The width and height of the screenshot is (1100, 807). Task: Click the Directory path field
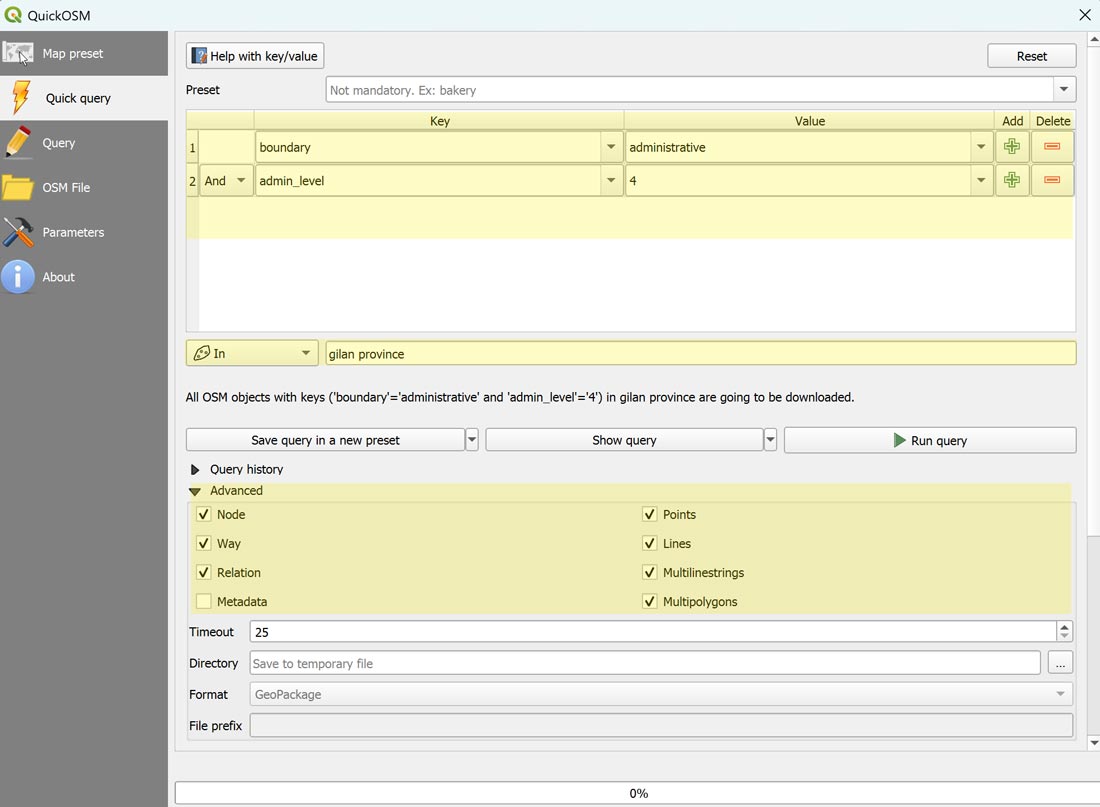pos(645,663)
